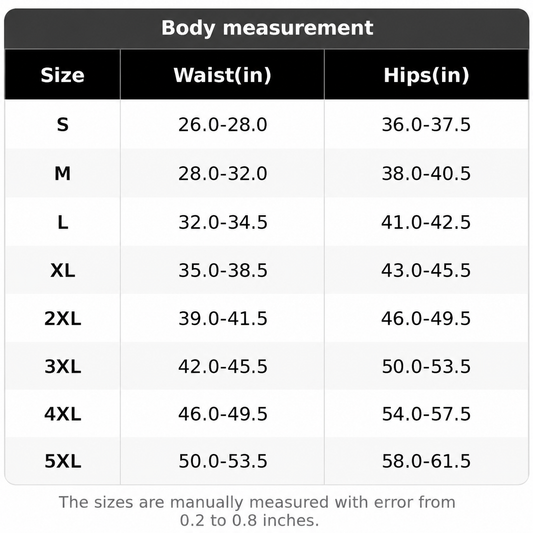Click the L size row label
Viewport: 533px width, 533px height.
click(x=63, y=223)
